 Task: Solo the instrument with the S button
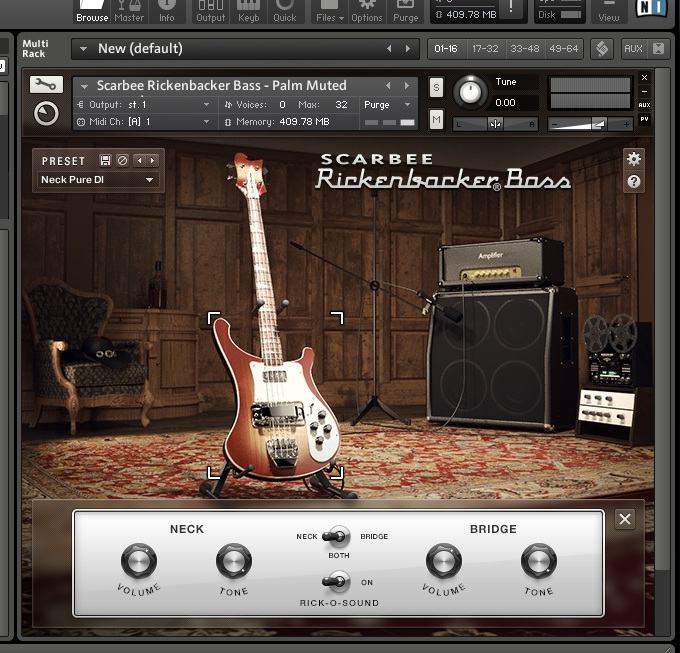436,88
